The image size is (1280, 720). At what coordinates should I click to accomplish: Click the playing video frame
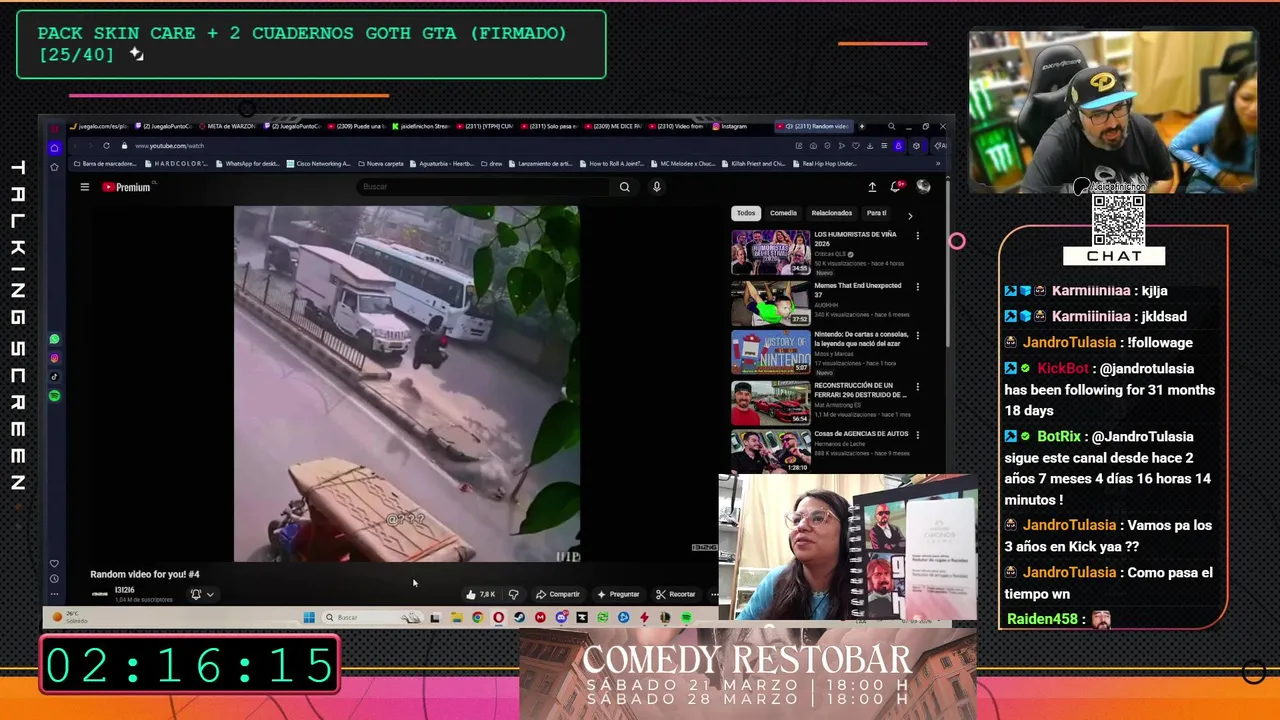pyautogui.click(x=407, y=384)
